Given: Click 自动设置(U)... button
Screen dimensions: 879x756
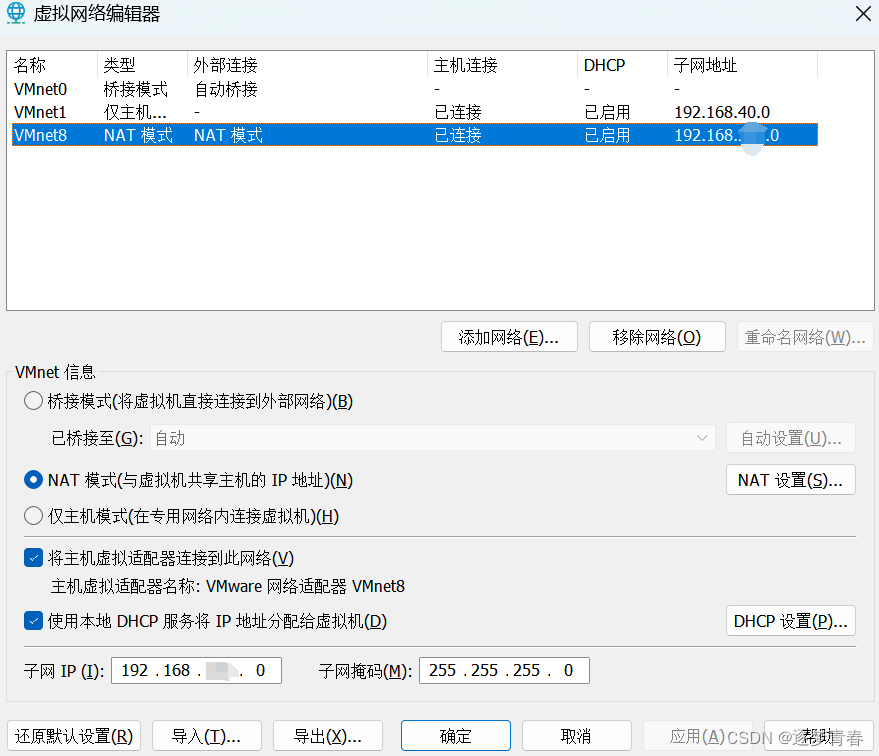Looking at the screenshot, I should [791, 438].
